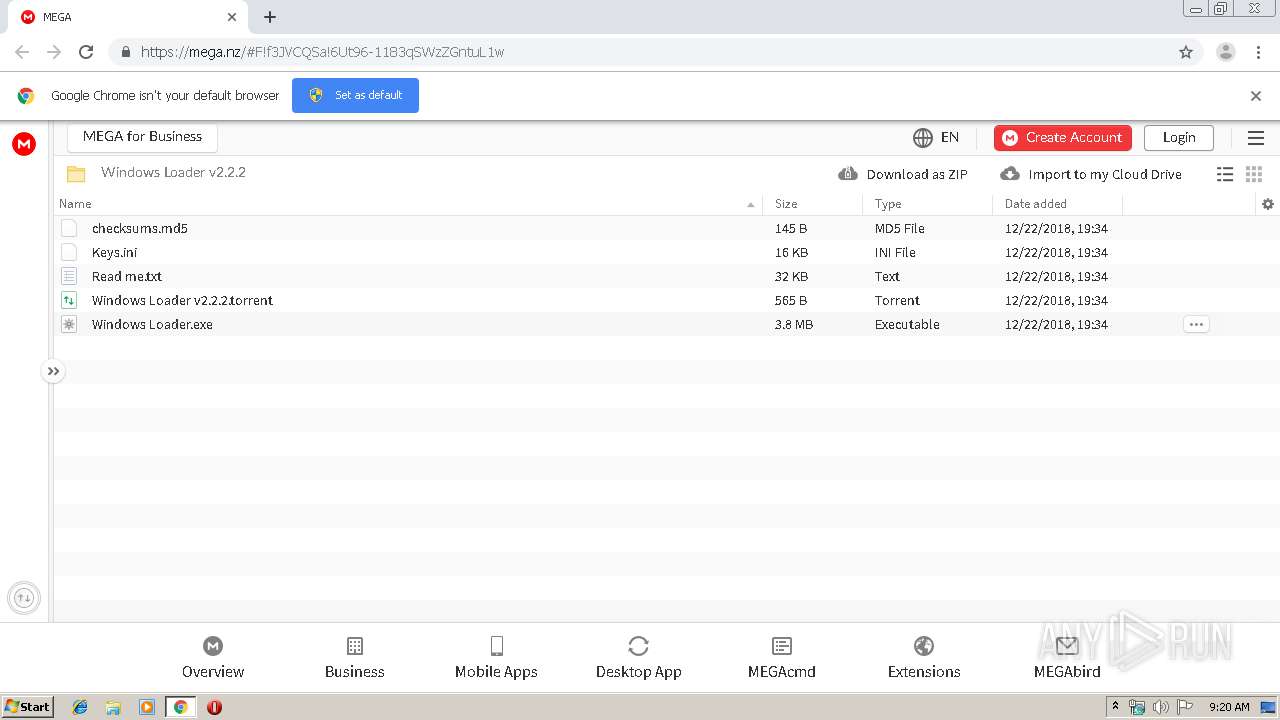1280x720 pixels.
Task: Open the Chrome profile avatar
Action: point(1226,52)
